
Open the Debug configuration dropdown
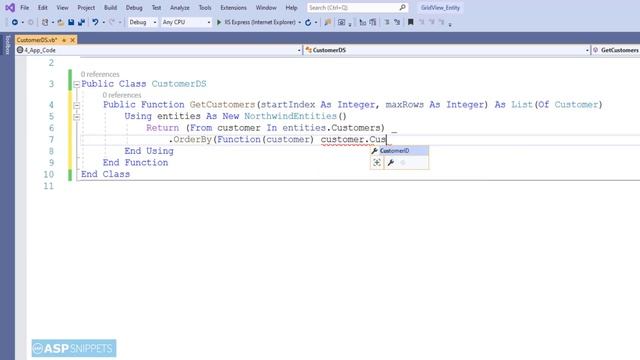[142, 22]
